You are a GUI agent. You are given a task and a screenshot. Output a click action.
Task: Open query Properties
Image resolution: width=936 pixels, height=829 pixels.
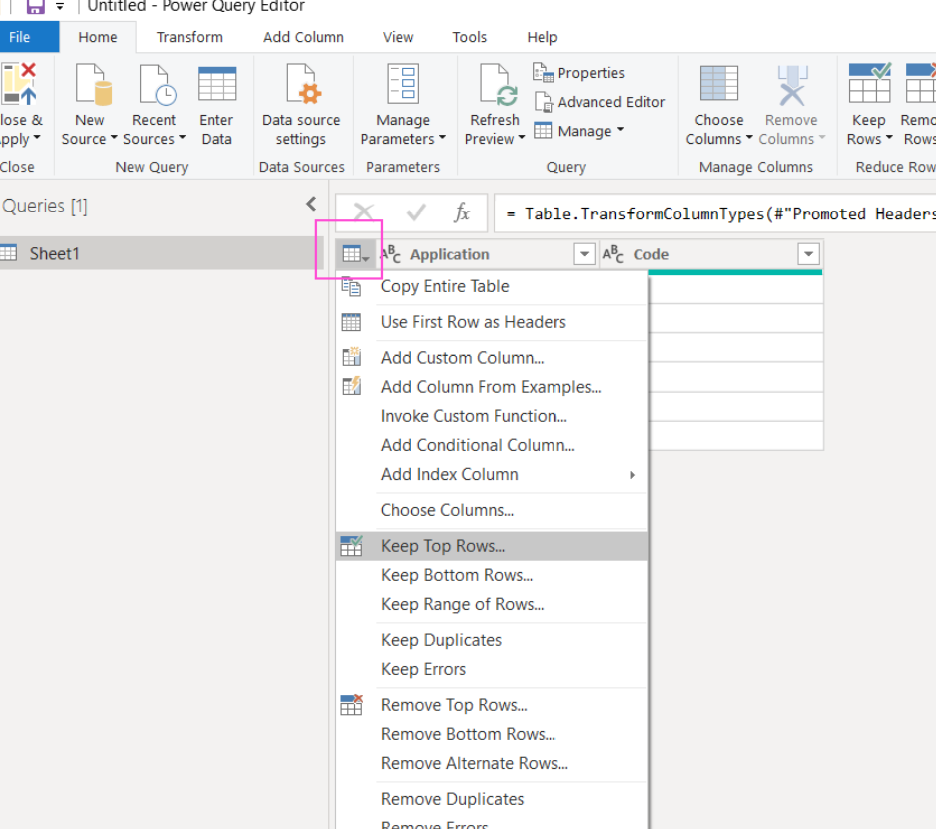(578, 73)
